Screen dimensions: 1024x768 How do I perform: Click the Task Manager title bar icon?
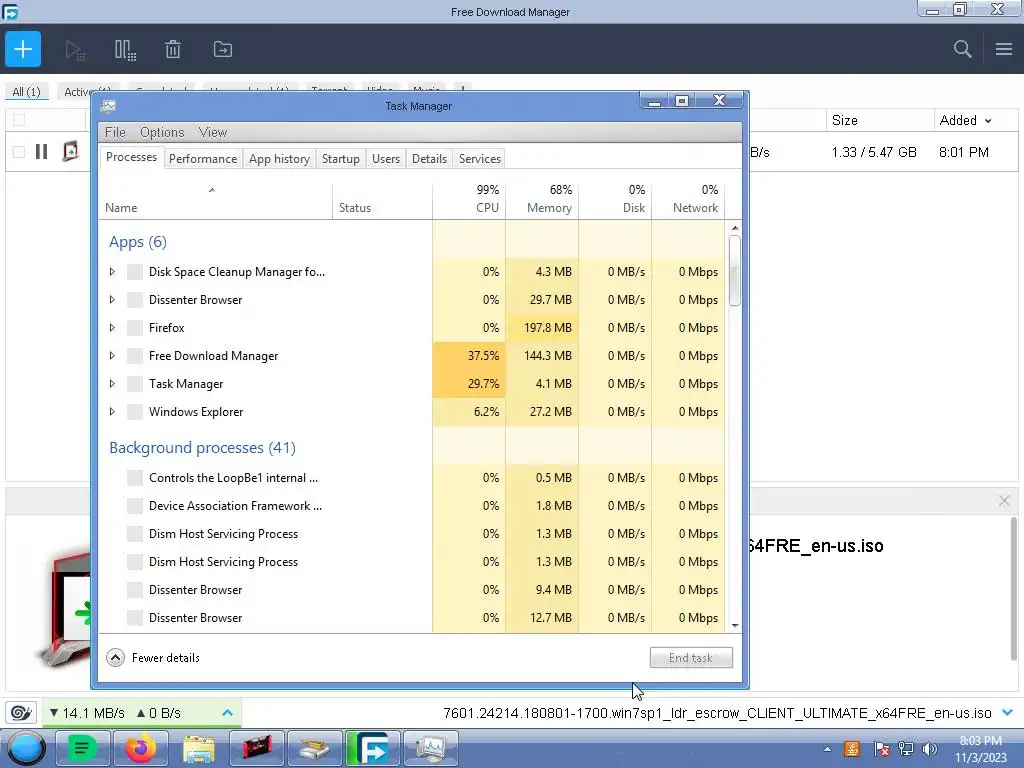(x=108, y=106)
